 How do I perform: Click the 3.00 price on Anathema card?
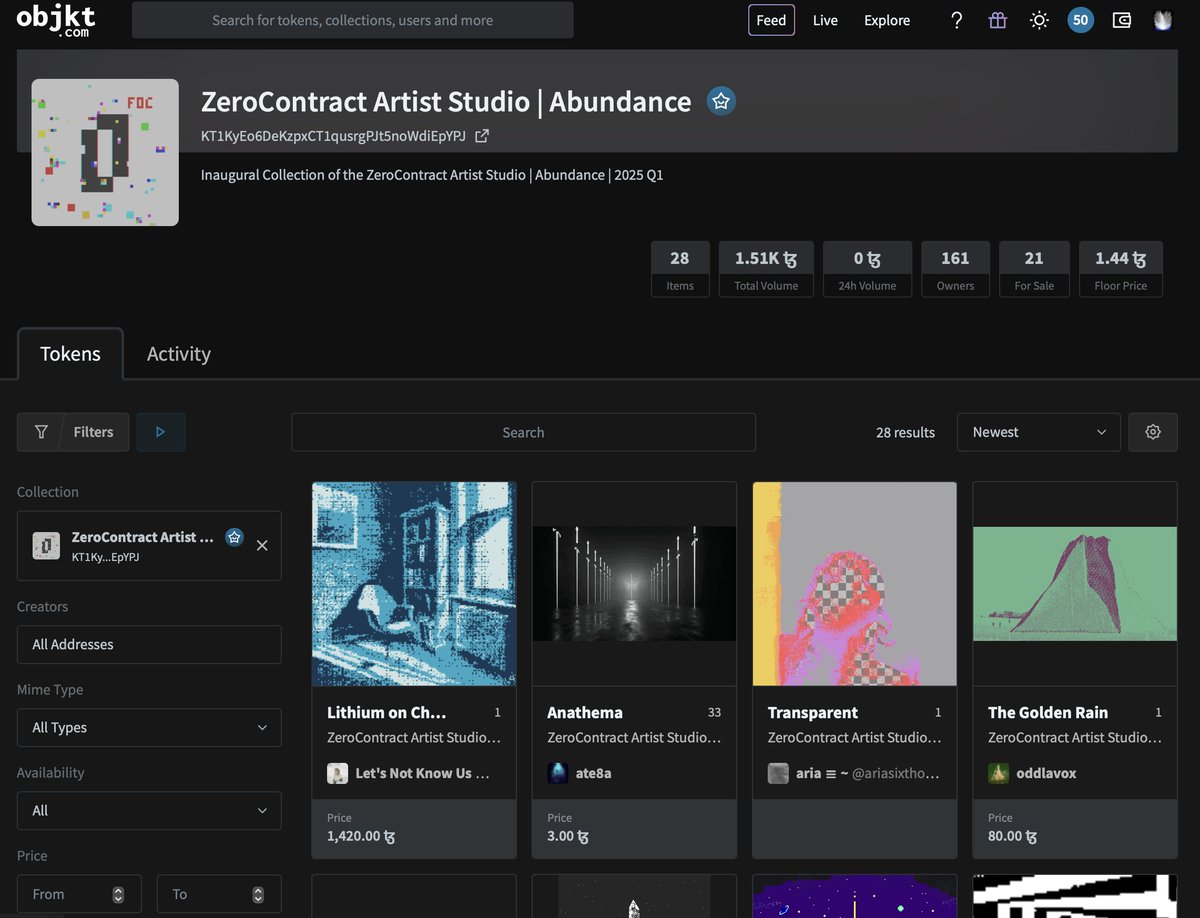[567, 836]
